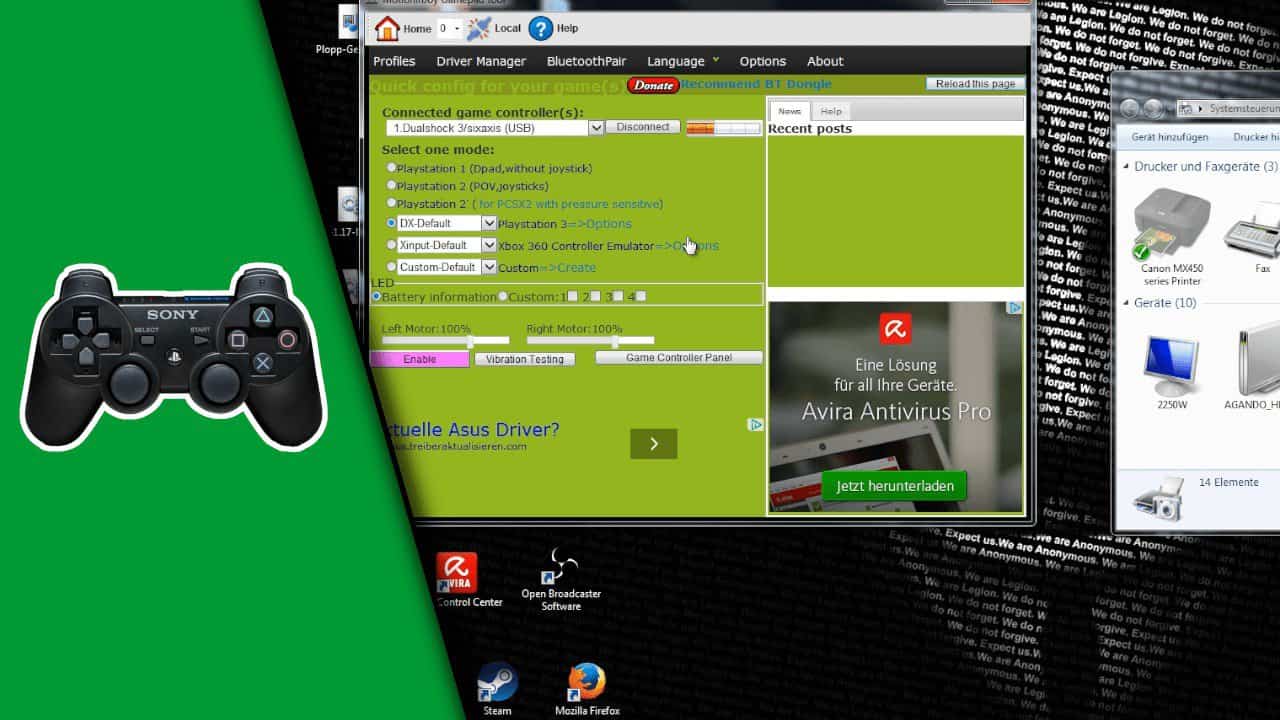Click the Disconnect button

tap(643, 127)
